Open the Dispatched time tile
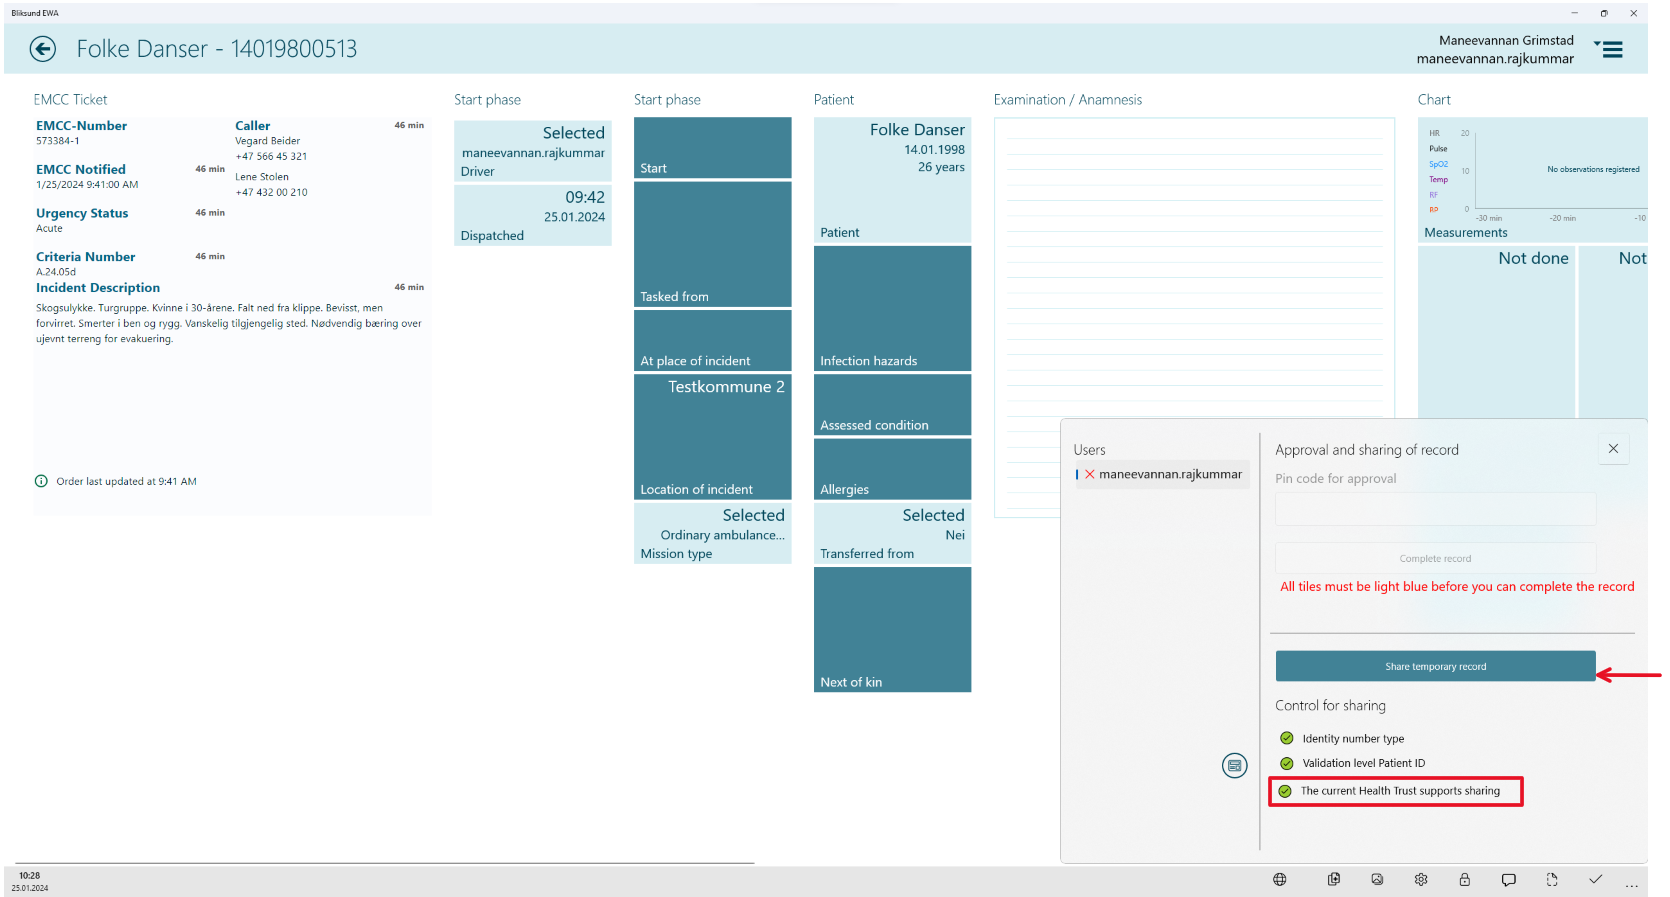 (x=533, y=215)
